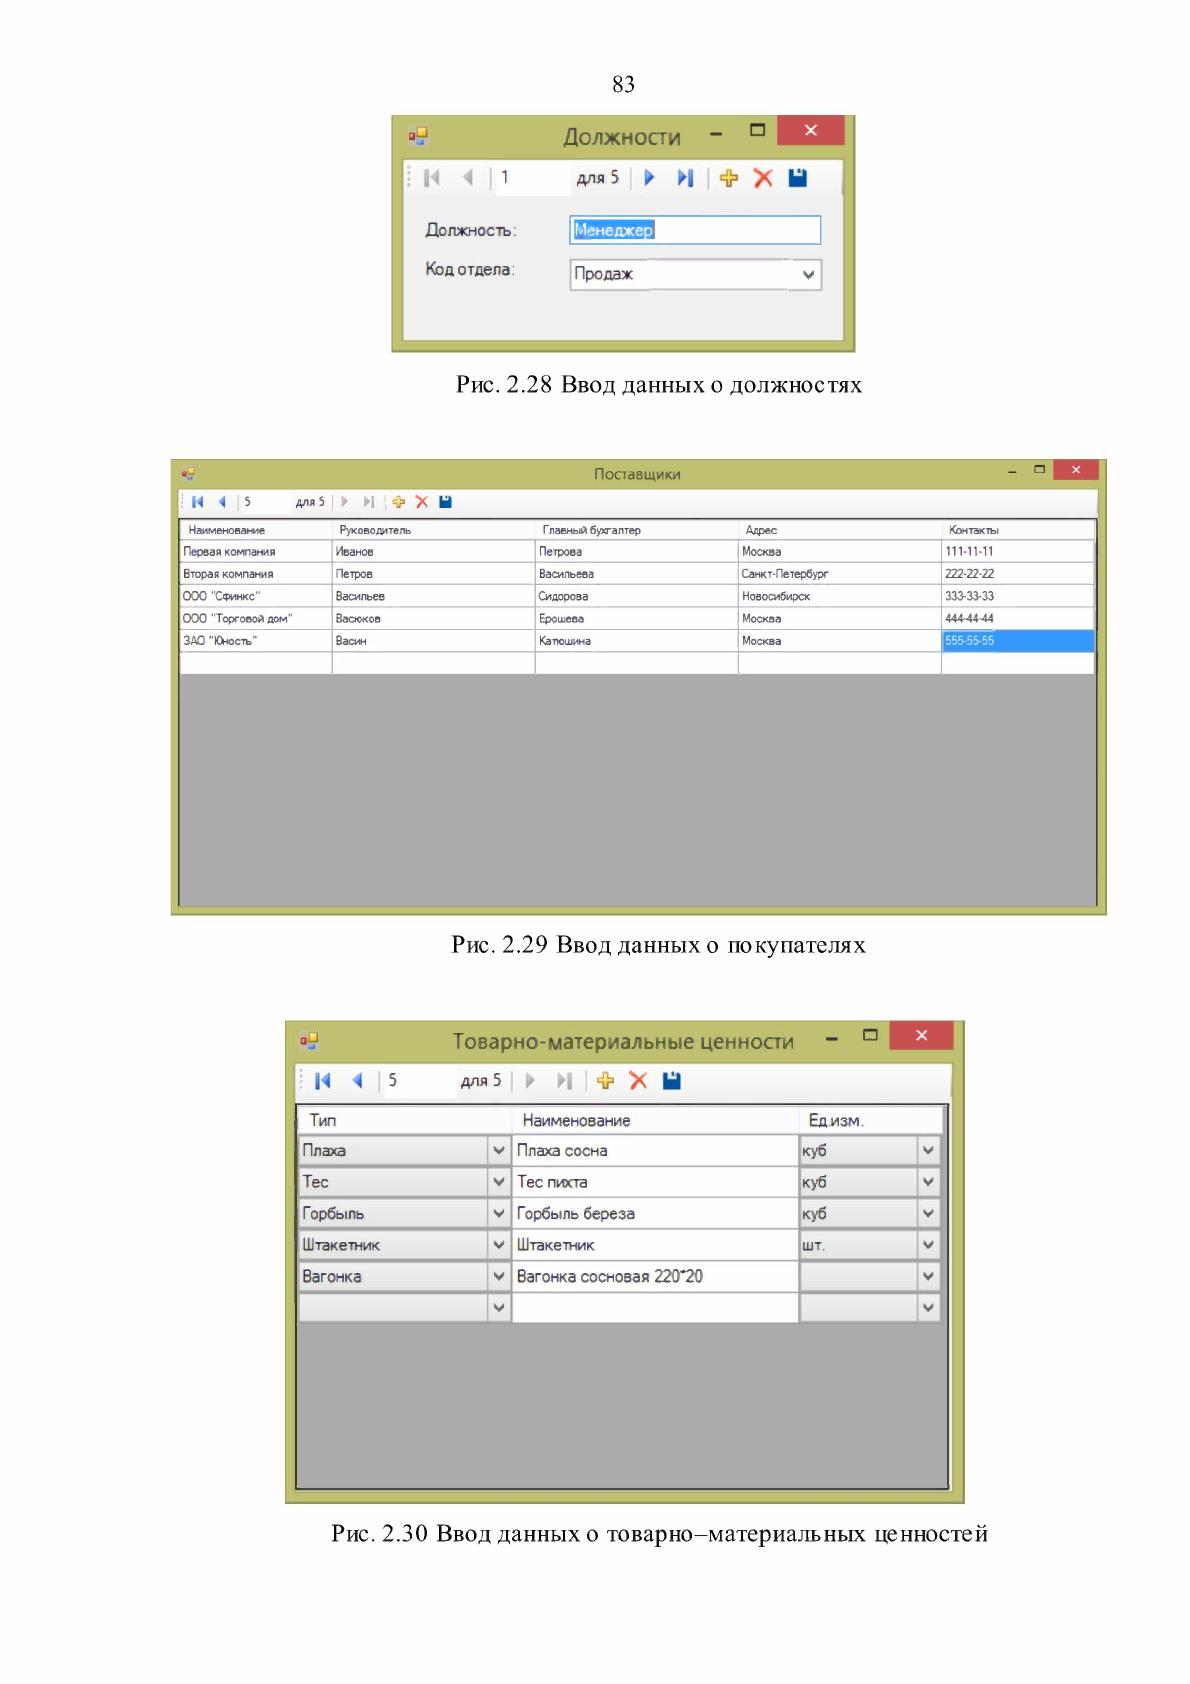Go to the next record in Должности toolbar
The width and height of the screenshot is (1190, 1684).
pos(649,178)
